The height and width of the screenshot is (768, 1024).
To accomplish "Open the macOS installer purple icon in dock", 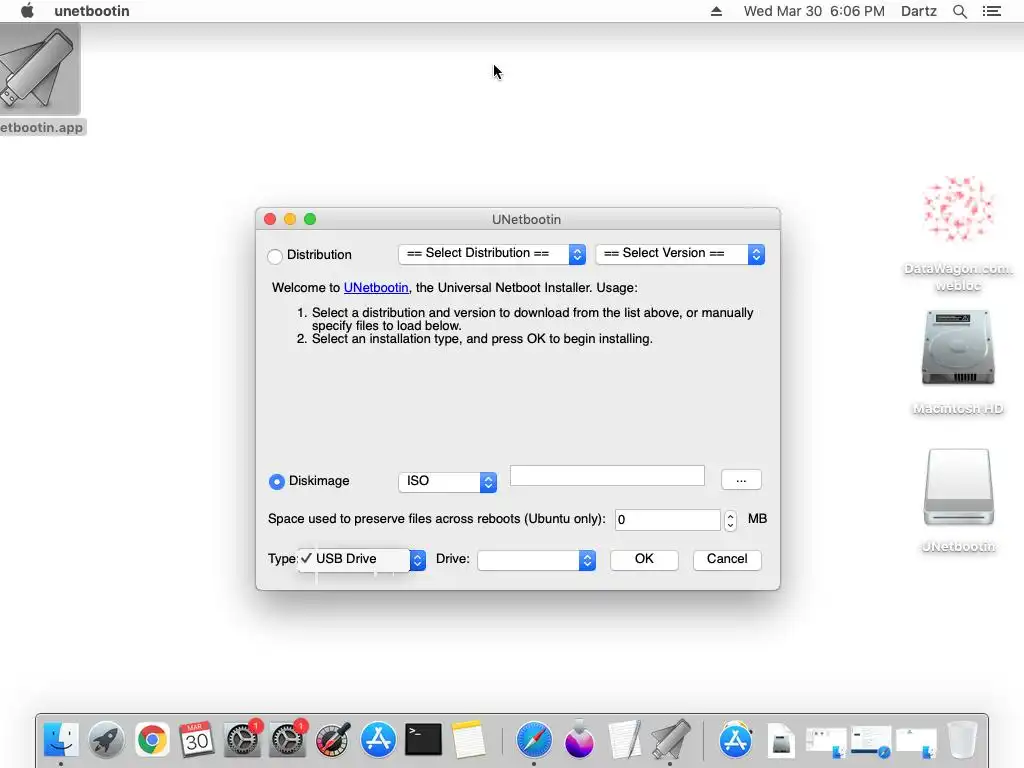I will (579, 741).
